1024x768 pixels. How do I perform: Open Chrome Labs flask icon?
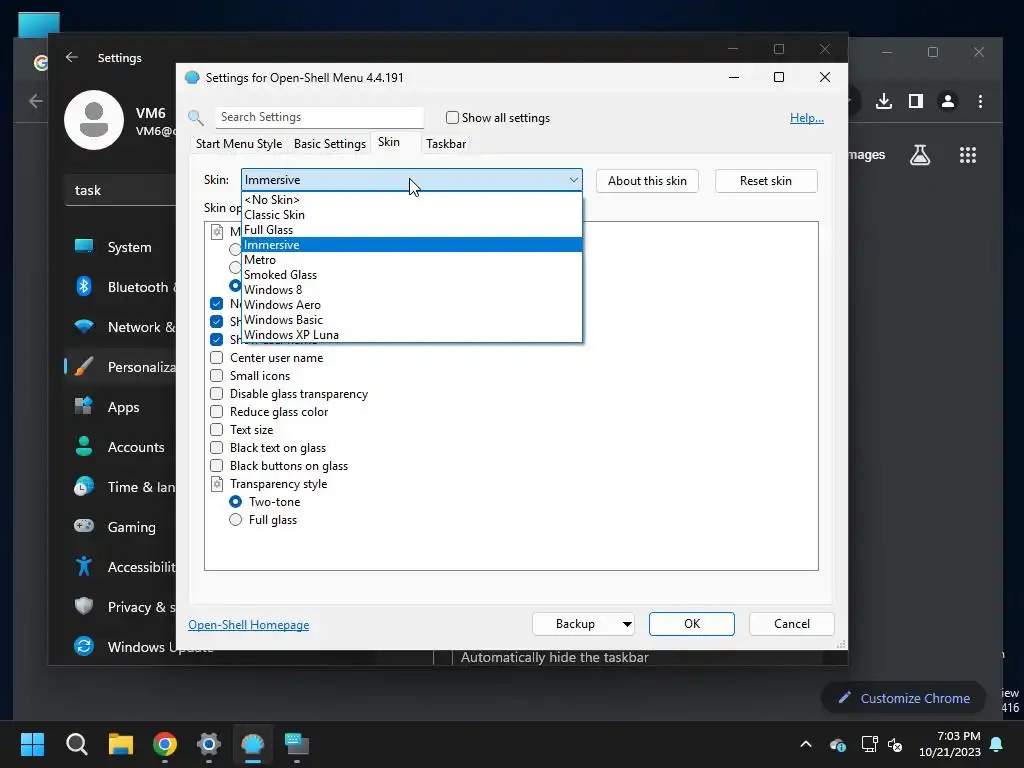[920, 155]
